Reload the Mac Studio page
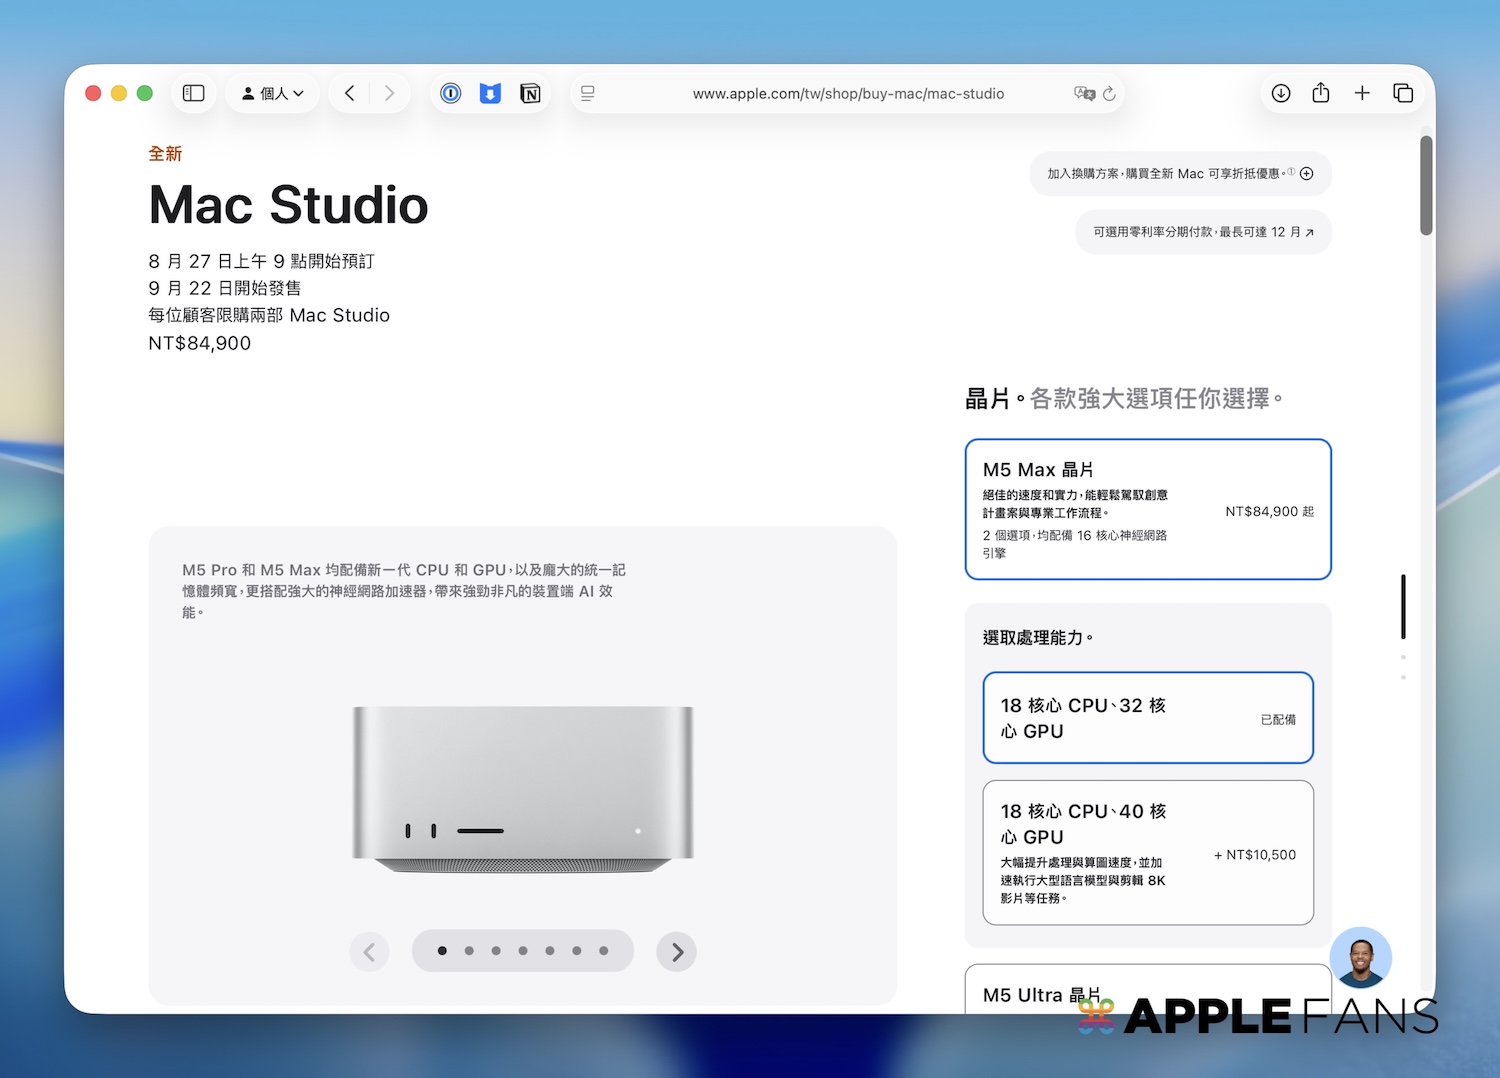 point(1109,93)
